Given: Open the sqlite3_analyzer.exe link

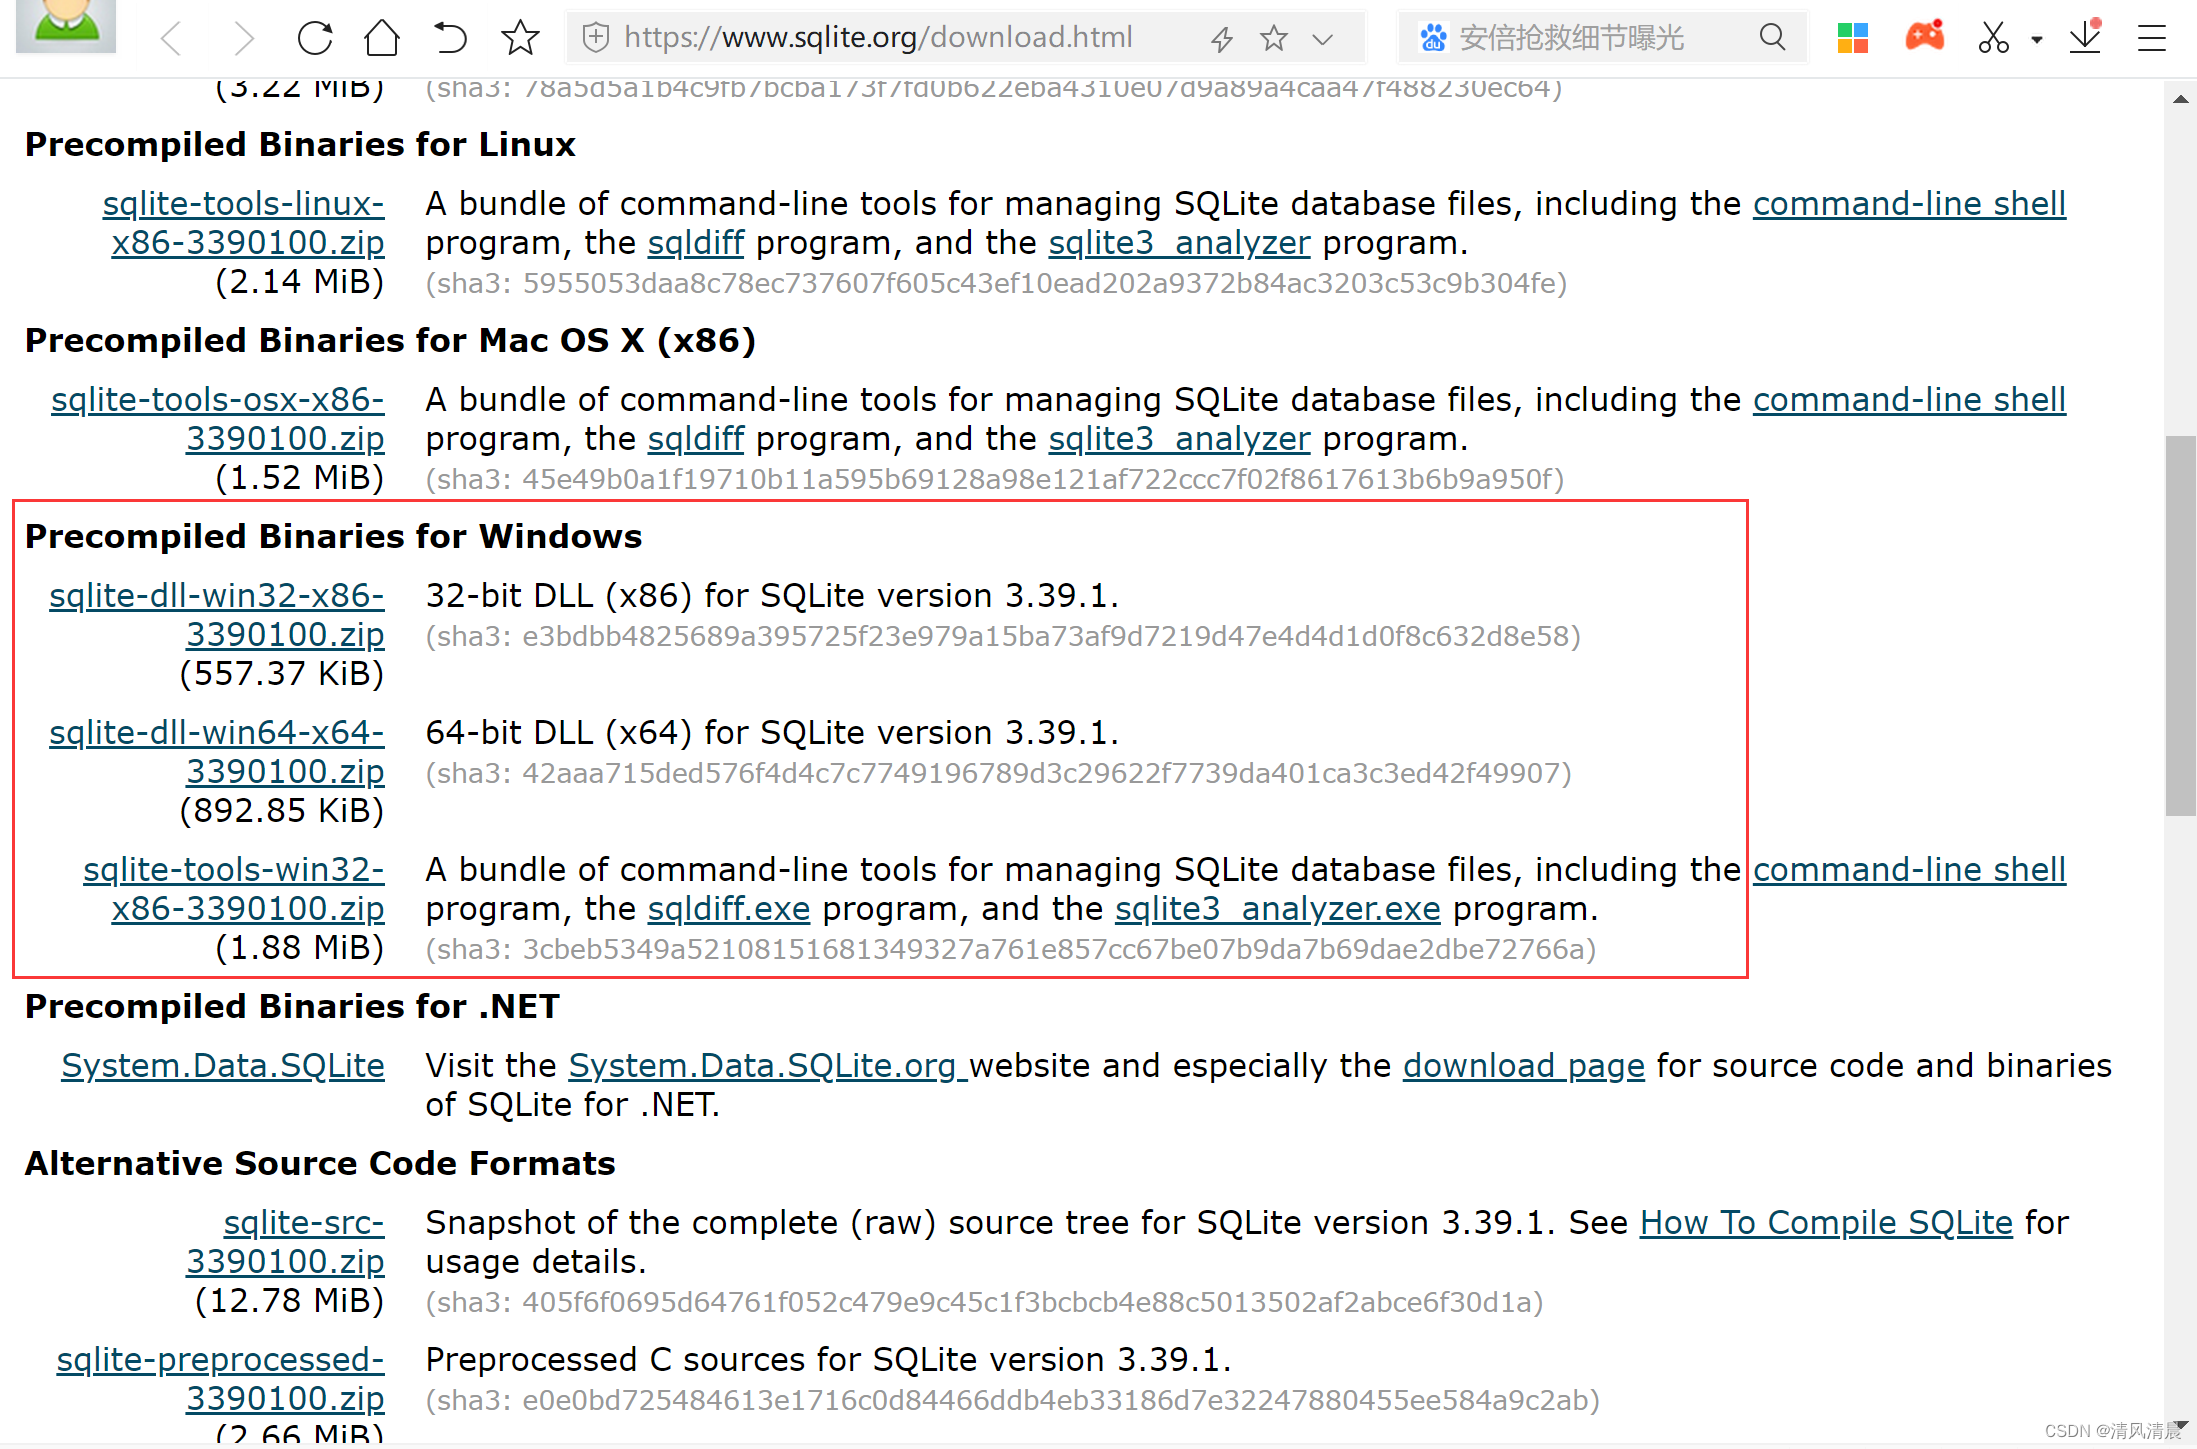Looking at the screenshot, I should pos(1277,909).
